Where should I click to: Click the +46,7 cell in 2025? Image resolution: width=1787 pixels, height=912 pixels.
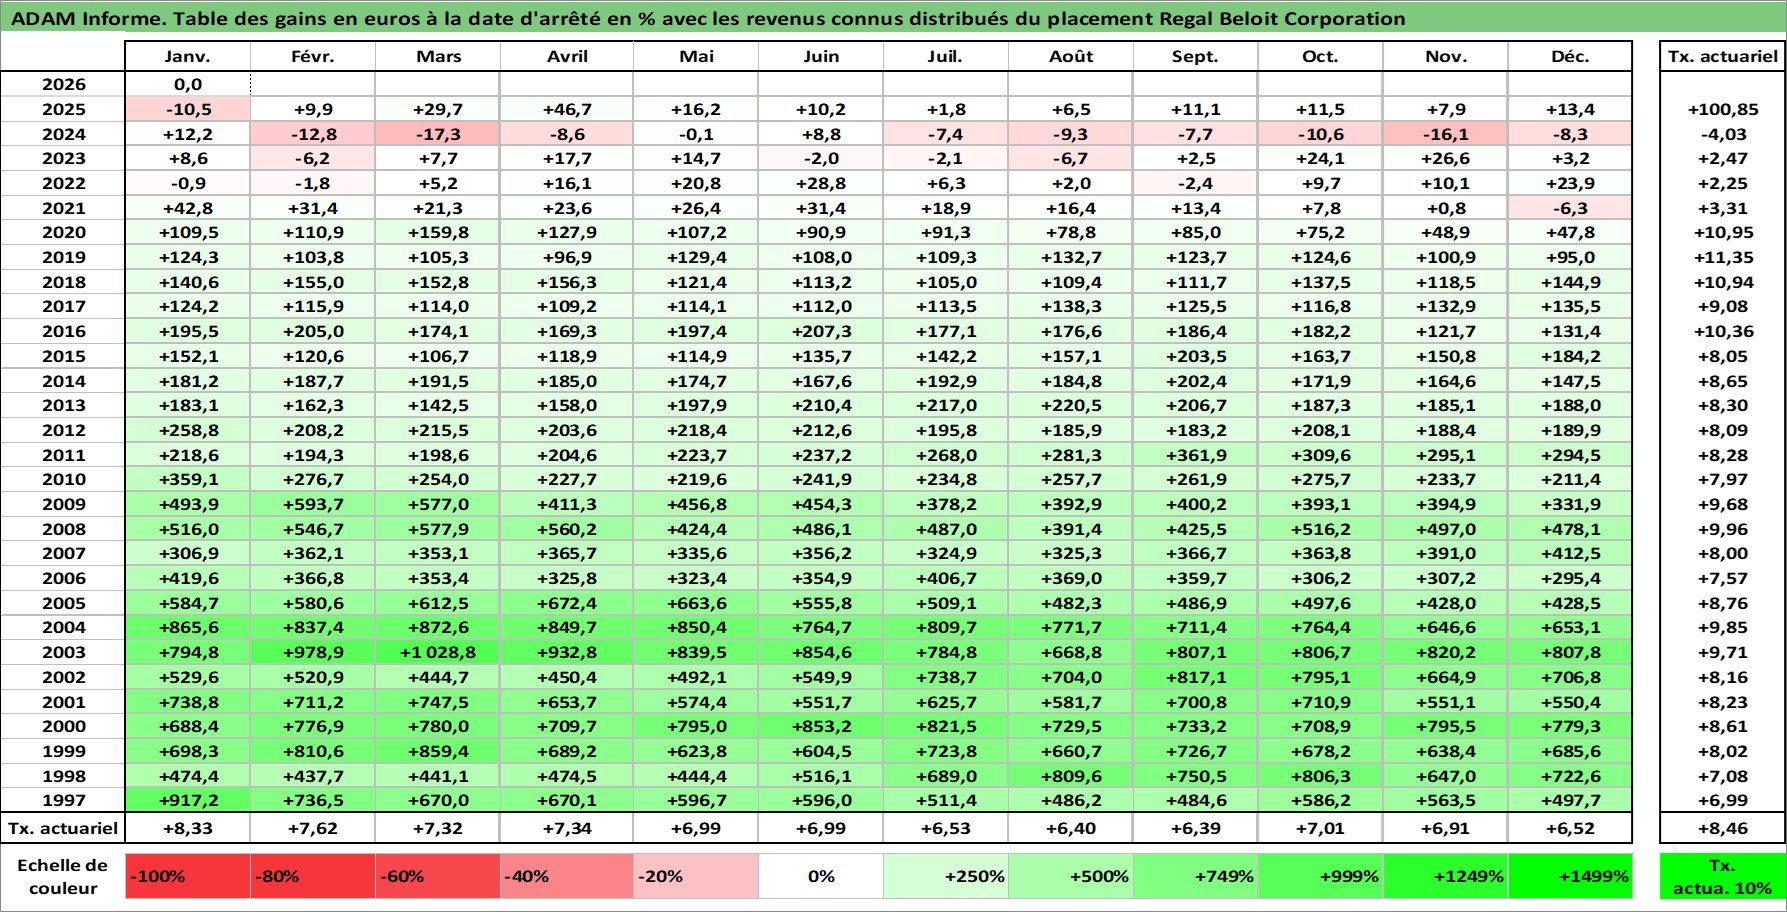tap(567, 109)
